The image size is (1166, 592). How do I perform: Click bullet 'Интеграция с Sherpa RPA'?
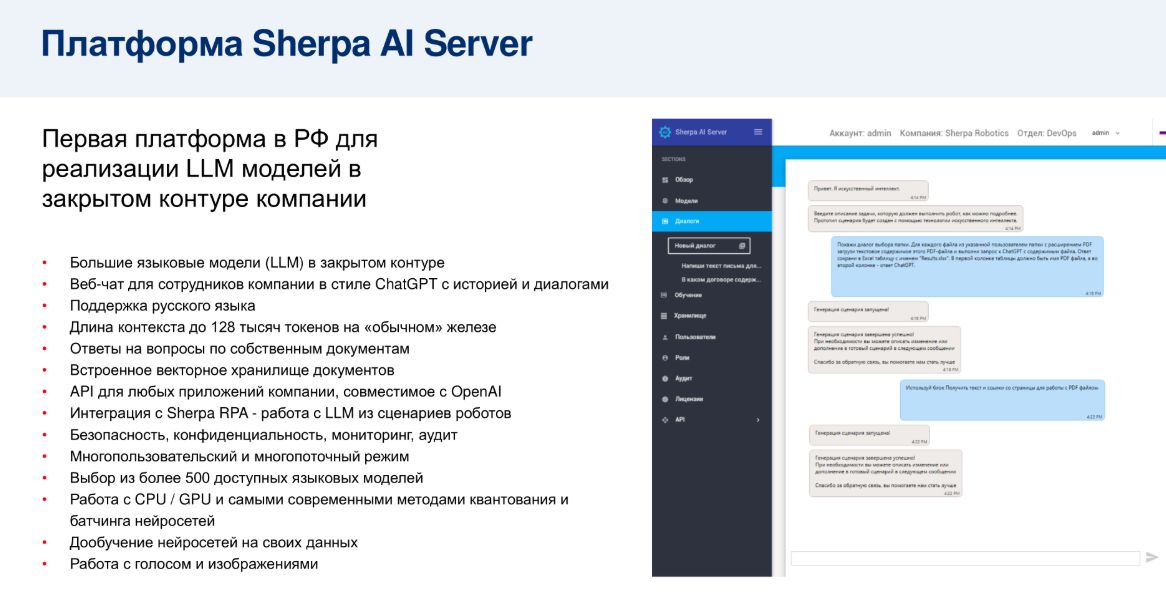pos(290,413)
